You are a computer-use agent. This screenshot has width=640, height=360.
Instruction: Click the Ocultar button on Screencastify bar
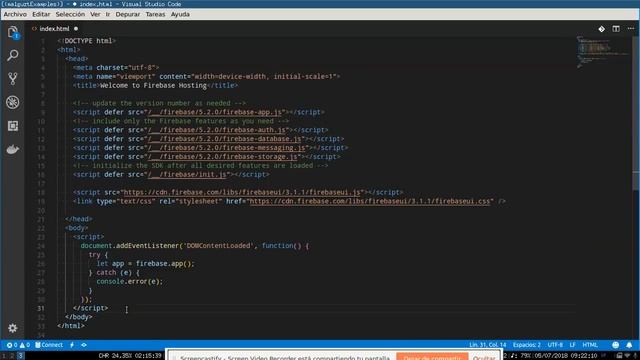coord(484,357)
